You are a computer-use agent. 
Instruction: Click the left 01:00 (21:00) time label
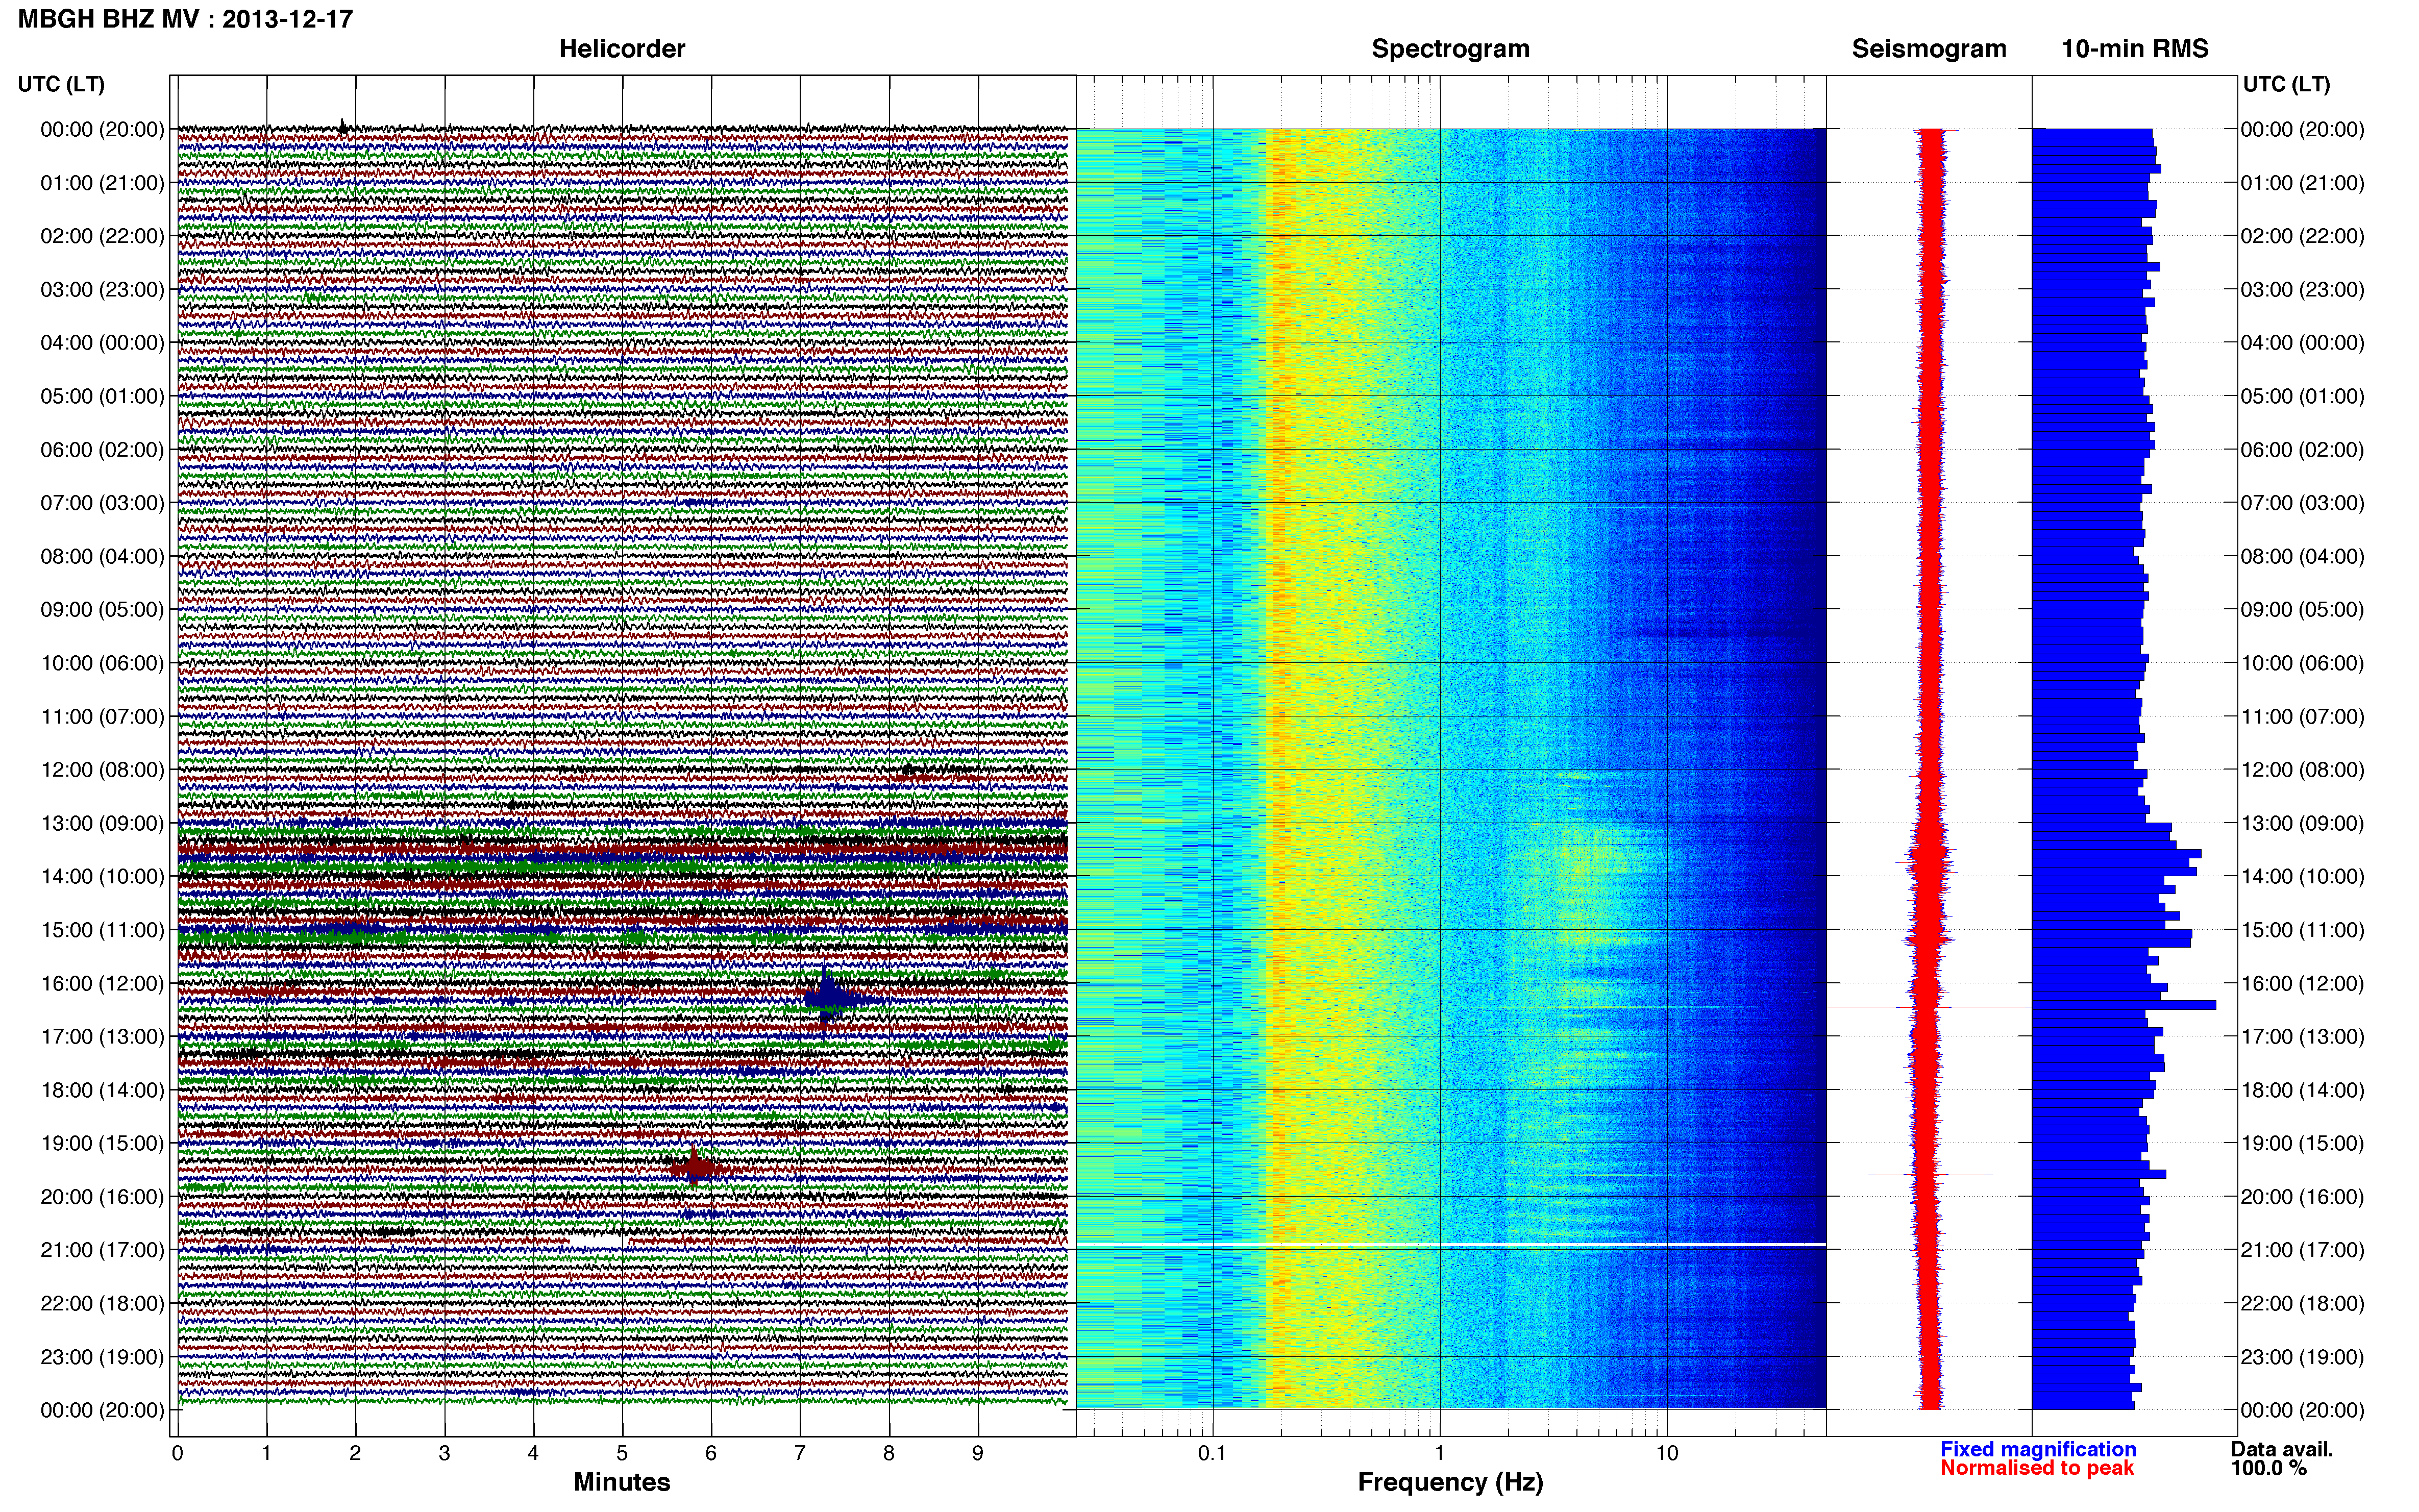102,183
